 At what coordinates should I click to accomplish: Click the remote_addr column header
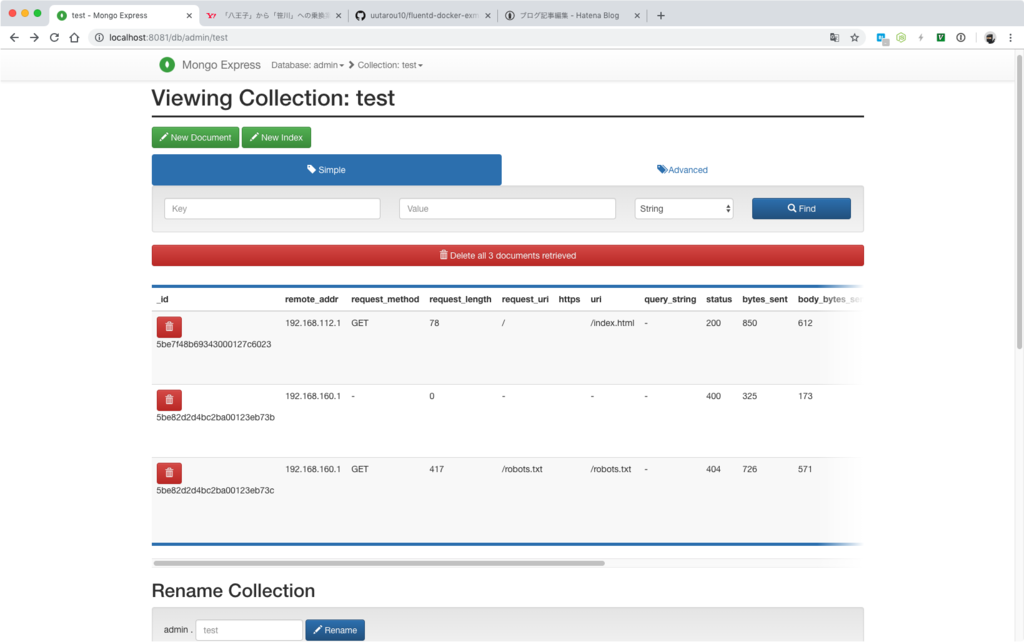pos(312,299)
